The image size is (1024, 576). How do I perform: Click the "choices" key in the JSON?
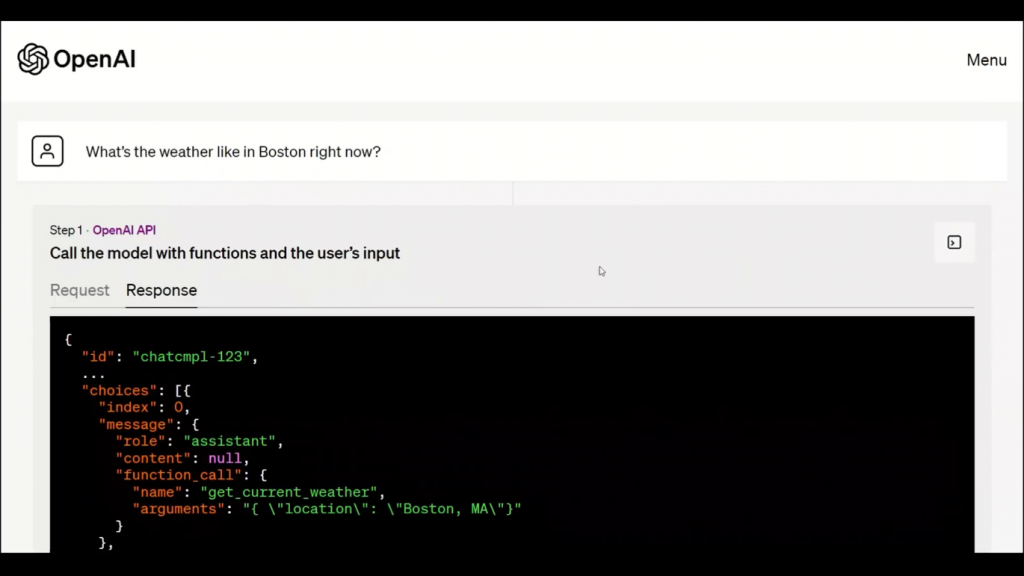pos(120,391)
